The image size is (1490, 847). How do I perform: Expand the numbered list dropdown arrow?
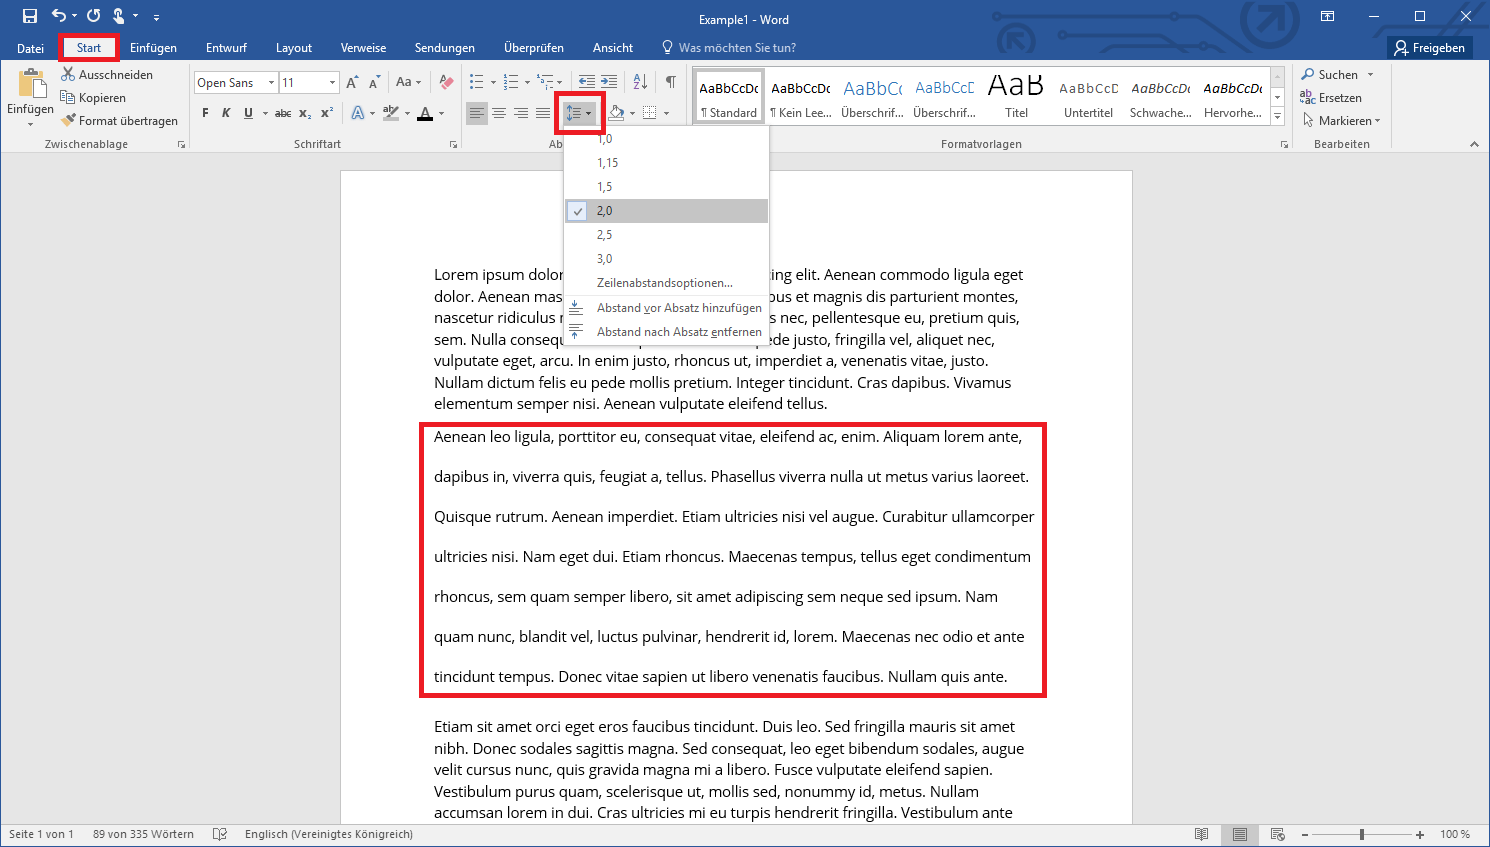[526, 82]
